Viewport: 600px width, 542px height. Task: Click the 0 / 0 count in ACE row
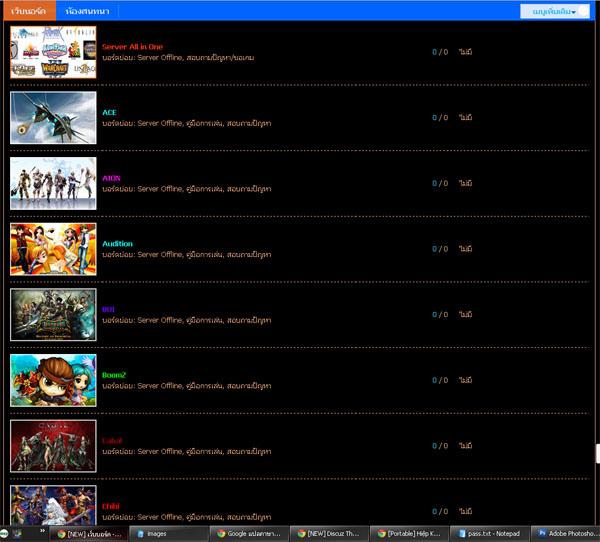440,118
